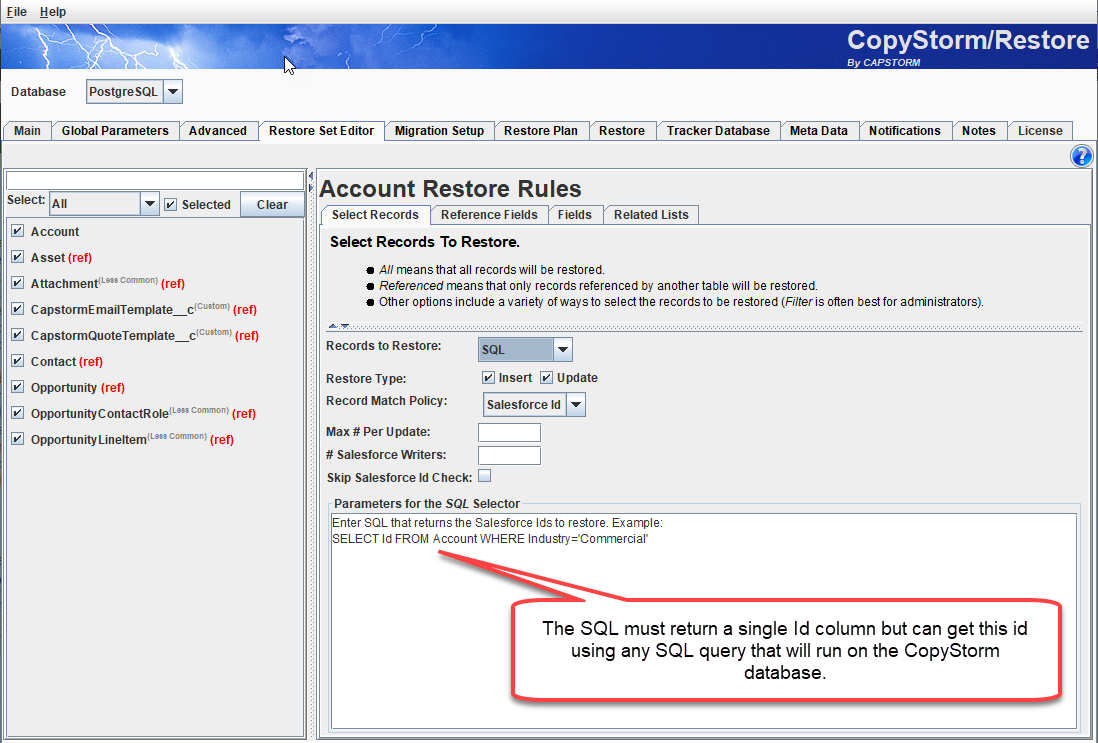Open the Restore Plan tab
Image resolution: width=1098 pixels, height=743 pixels.
pos(541,131)
